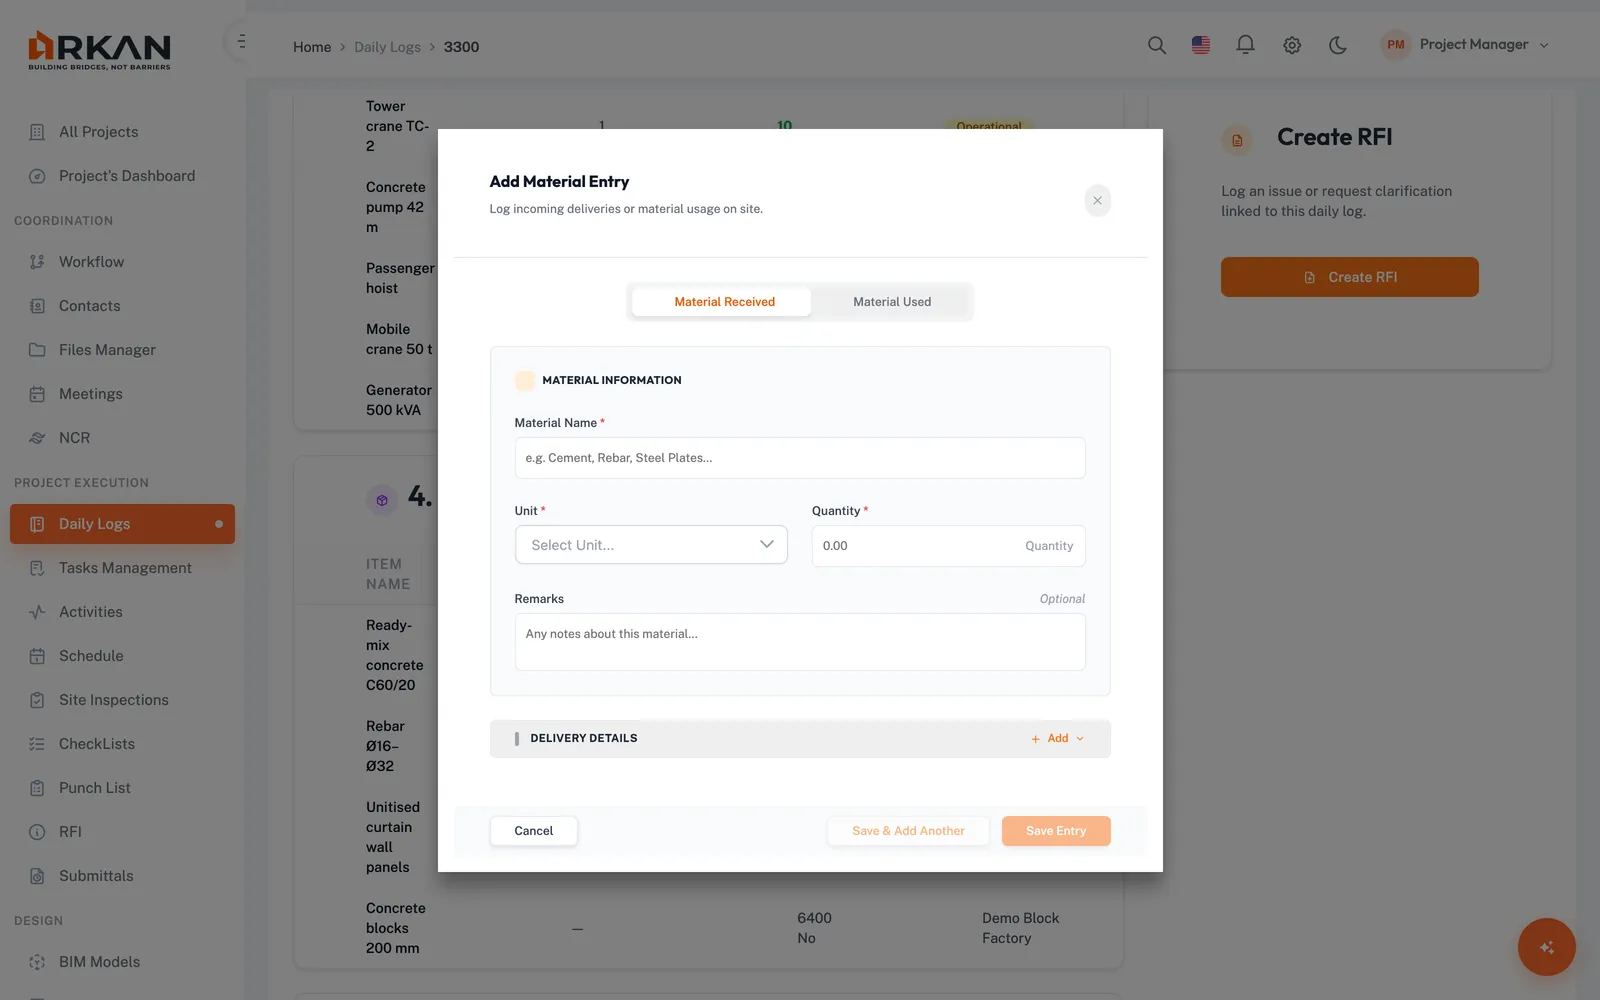Change language via US flag icon
The image size is (1600, 1000).
[1201, 45]
